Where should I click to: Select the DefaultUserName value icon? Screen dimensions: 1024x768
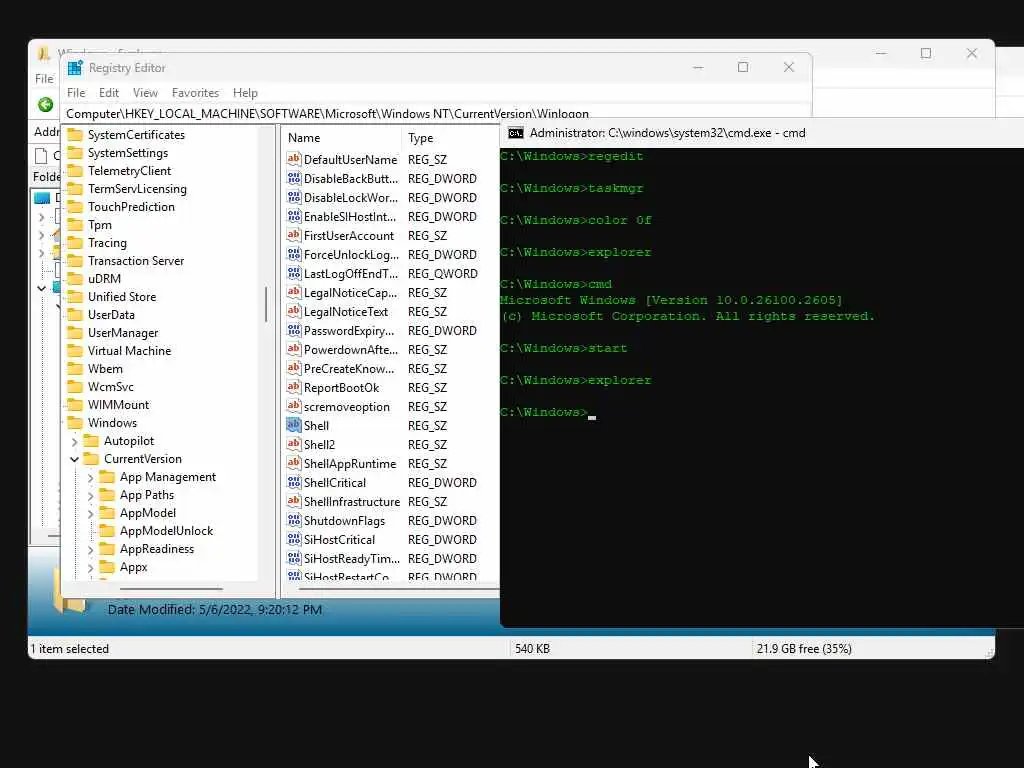click(294, 159)
